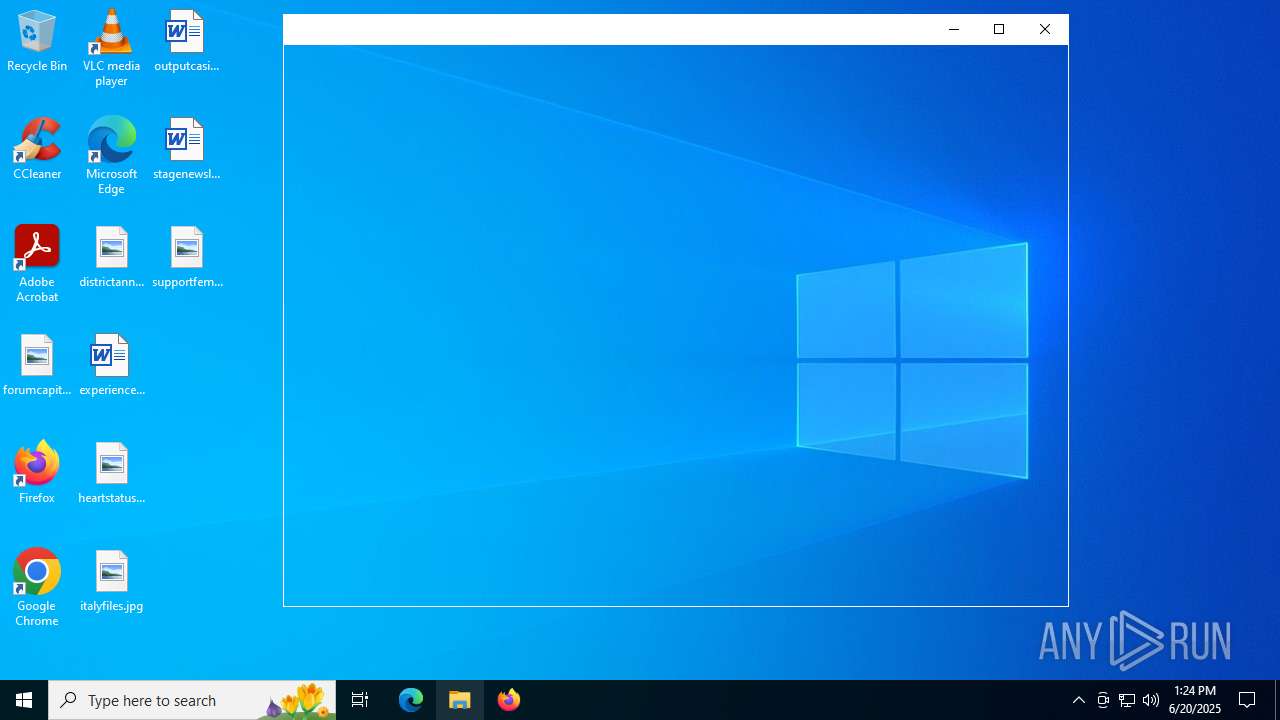Open Task View on the taskbar
Viewport: 1280px width, 720px height.
tap(360, 700)
